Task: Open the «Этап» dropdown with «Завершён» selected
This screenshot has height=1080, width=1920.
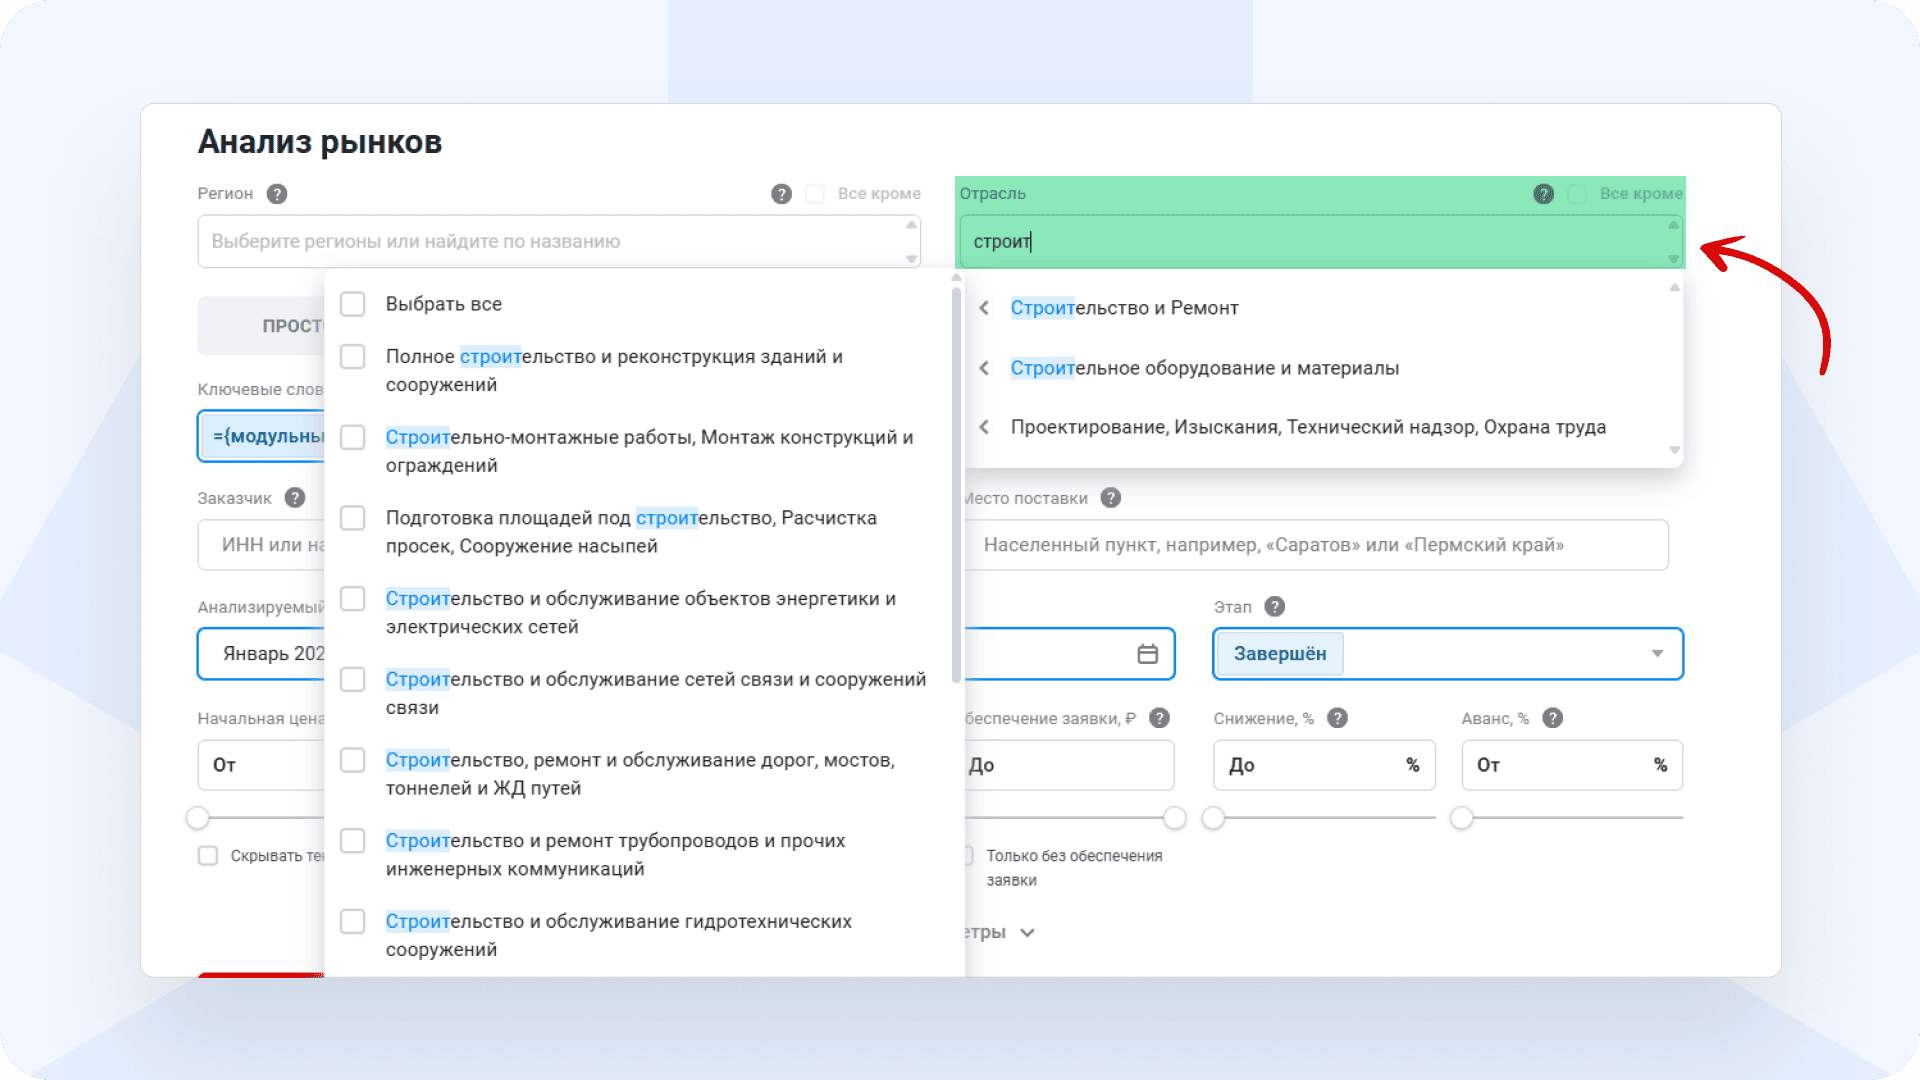Action: (1657, 653)
